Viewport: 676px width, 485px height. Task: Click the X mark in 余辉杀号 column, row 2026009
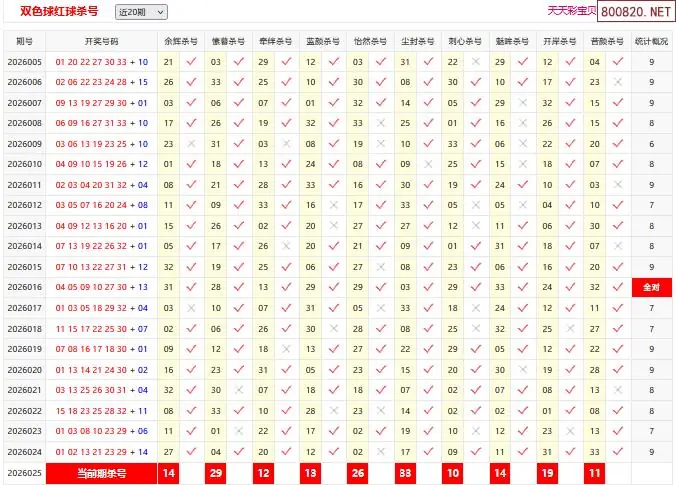191,144
